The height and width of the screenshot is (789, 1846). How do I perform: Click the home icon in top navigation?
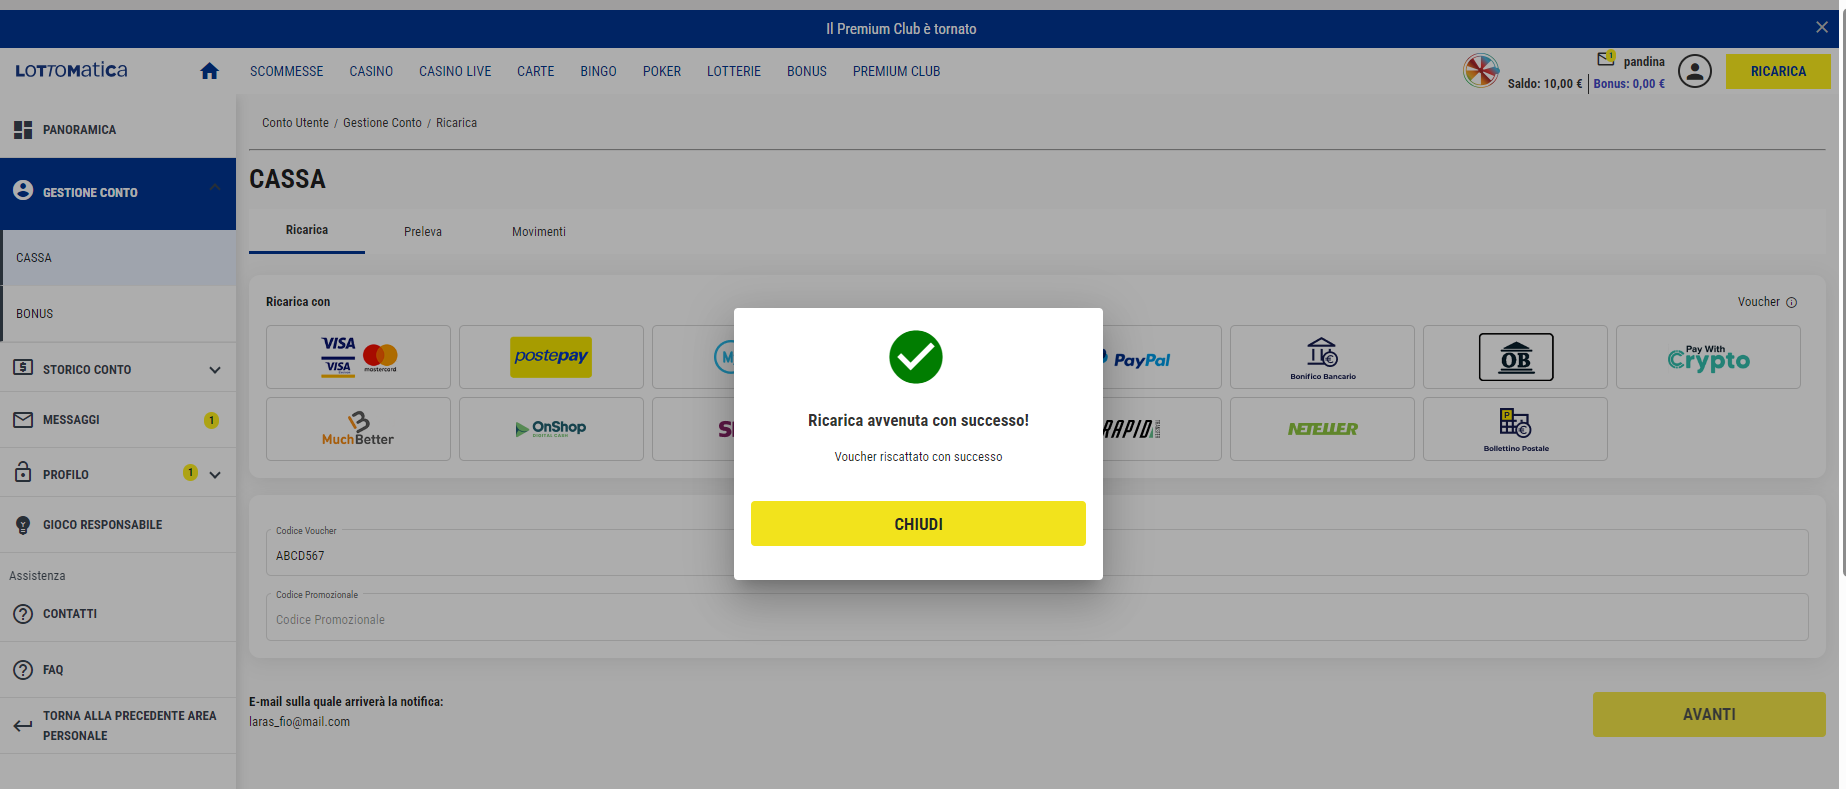[209, 71]
